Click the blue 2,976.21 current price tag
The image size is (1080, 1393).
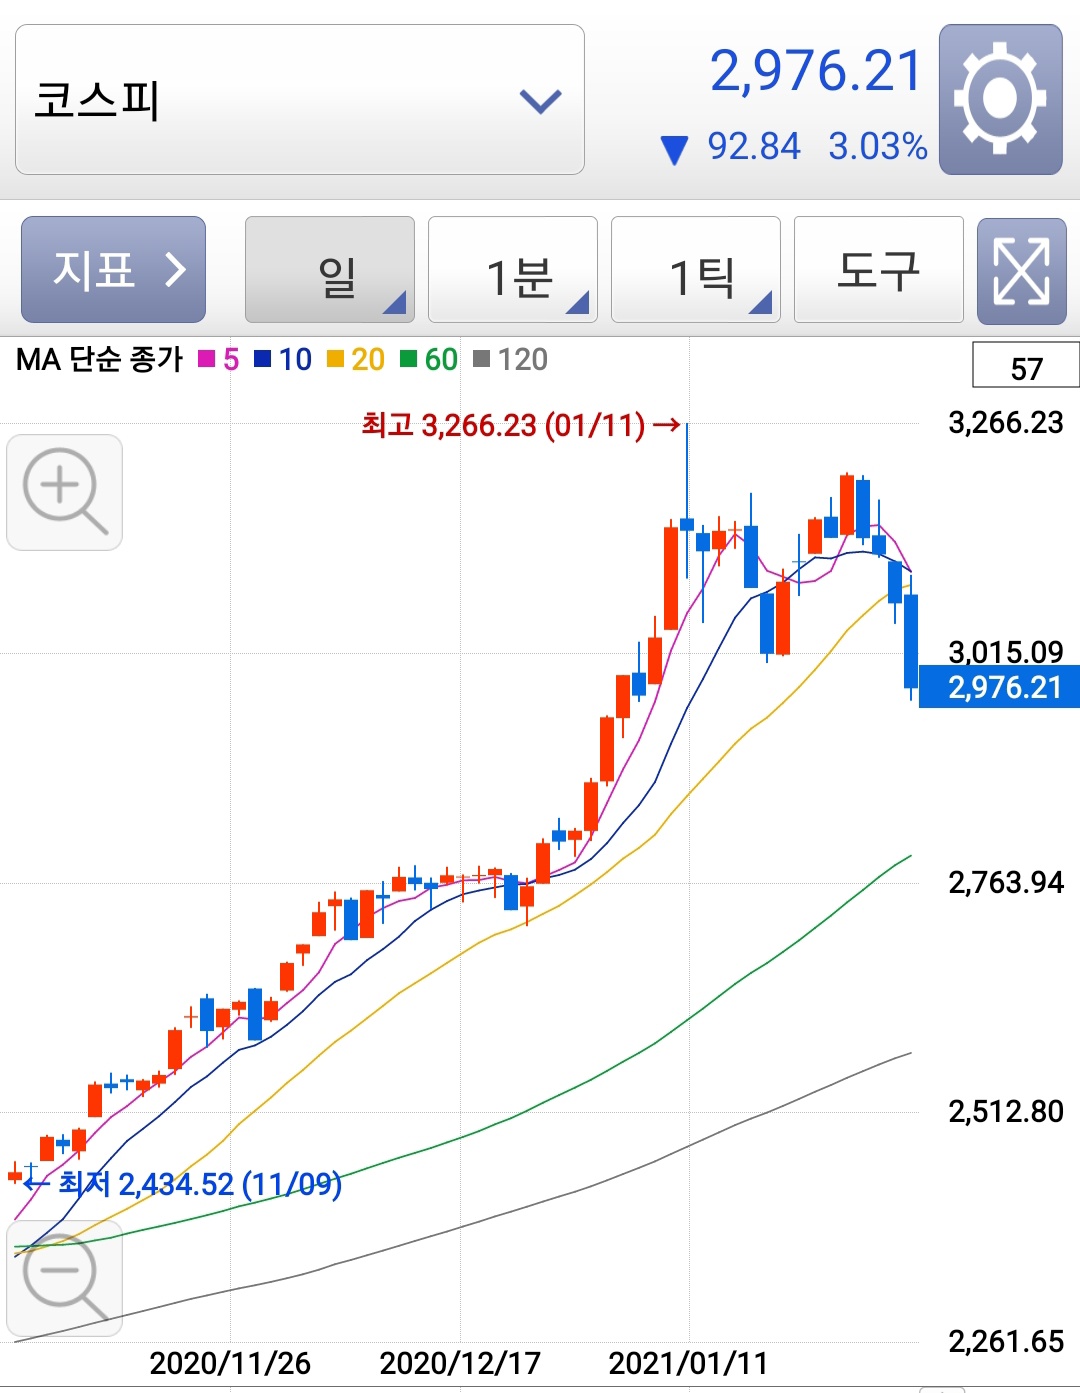1000,687
